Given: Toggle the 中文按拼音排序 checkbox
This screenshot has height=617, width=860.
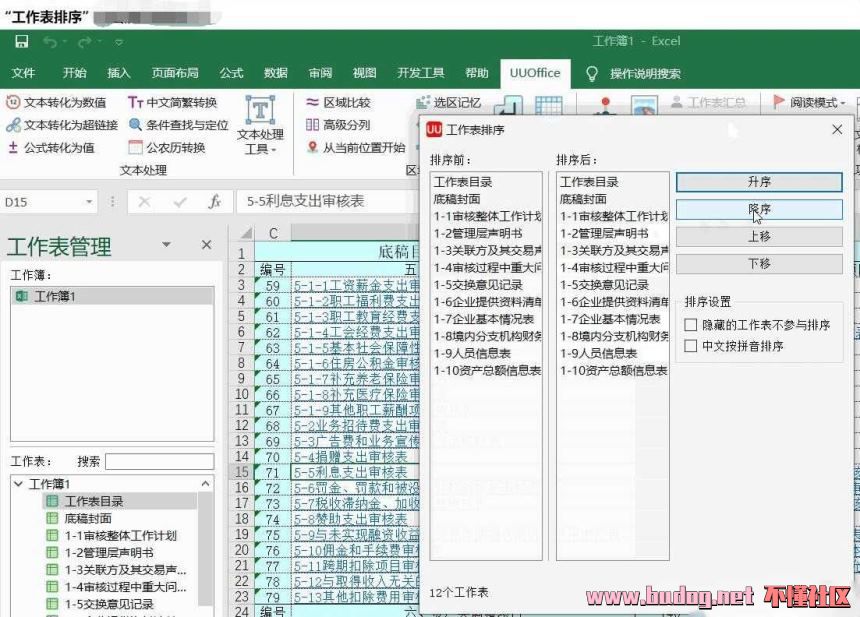Looking at the screenshot, I should click(x=691, y=346).
